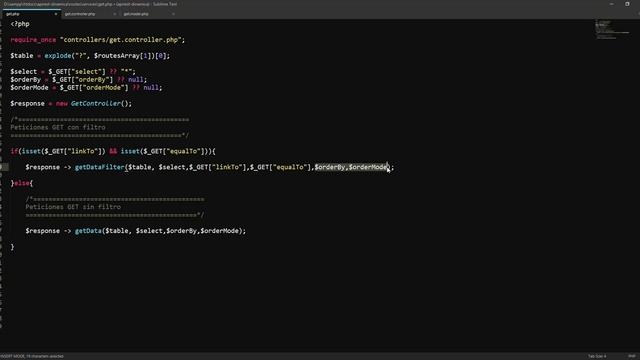Open the get.controller.php tab
The height and width of the screenshot is (360, 640).
point(80,14)
